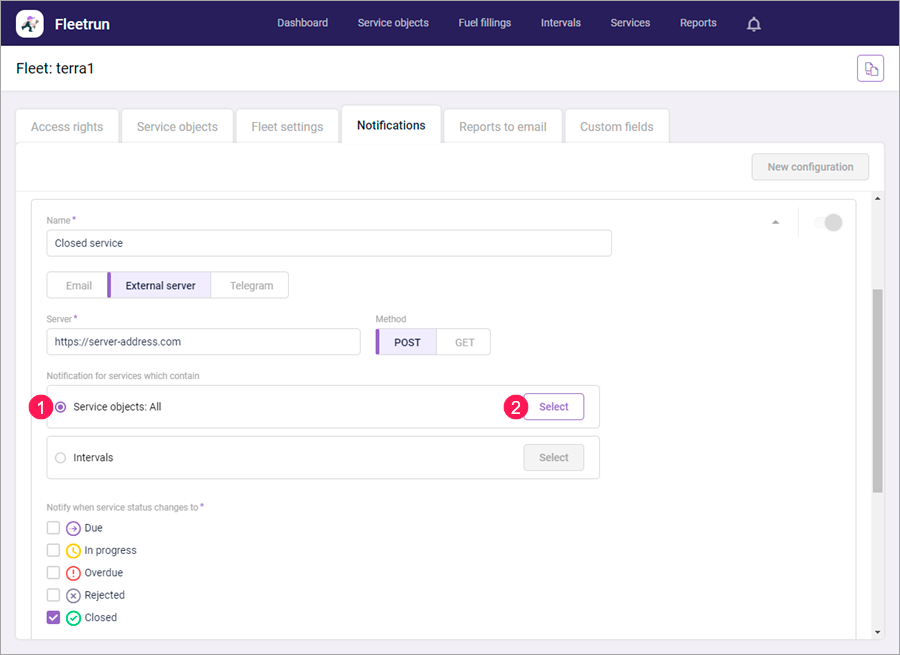Click the New configuration button
The image size is (900, 655).
click(x=810, y=167)
